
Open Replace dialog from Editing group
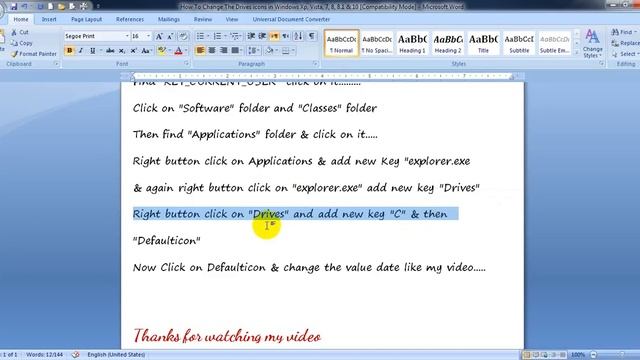click(x=626, y=43)
